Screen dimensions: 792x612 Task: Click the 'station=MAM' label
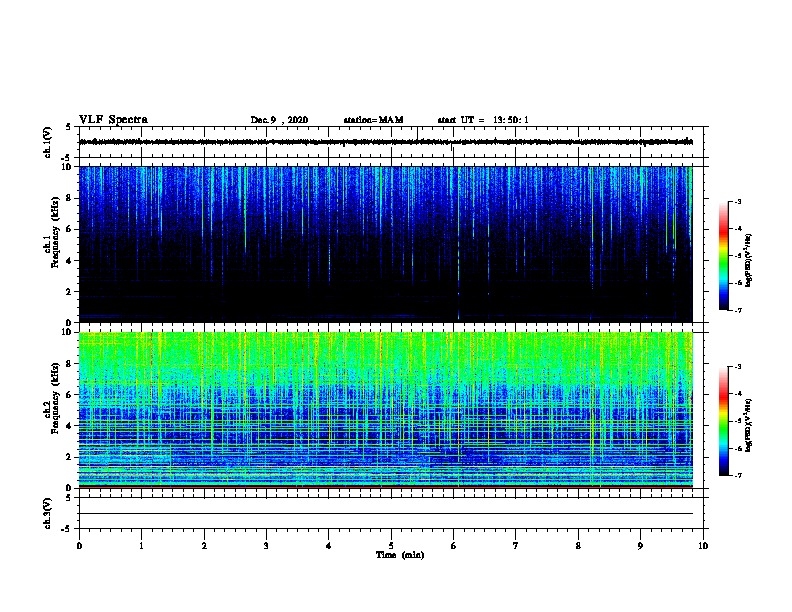click(x=373, y=120)
